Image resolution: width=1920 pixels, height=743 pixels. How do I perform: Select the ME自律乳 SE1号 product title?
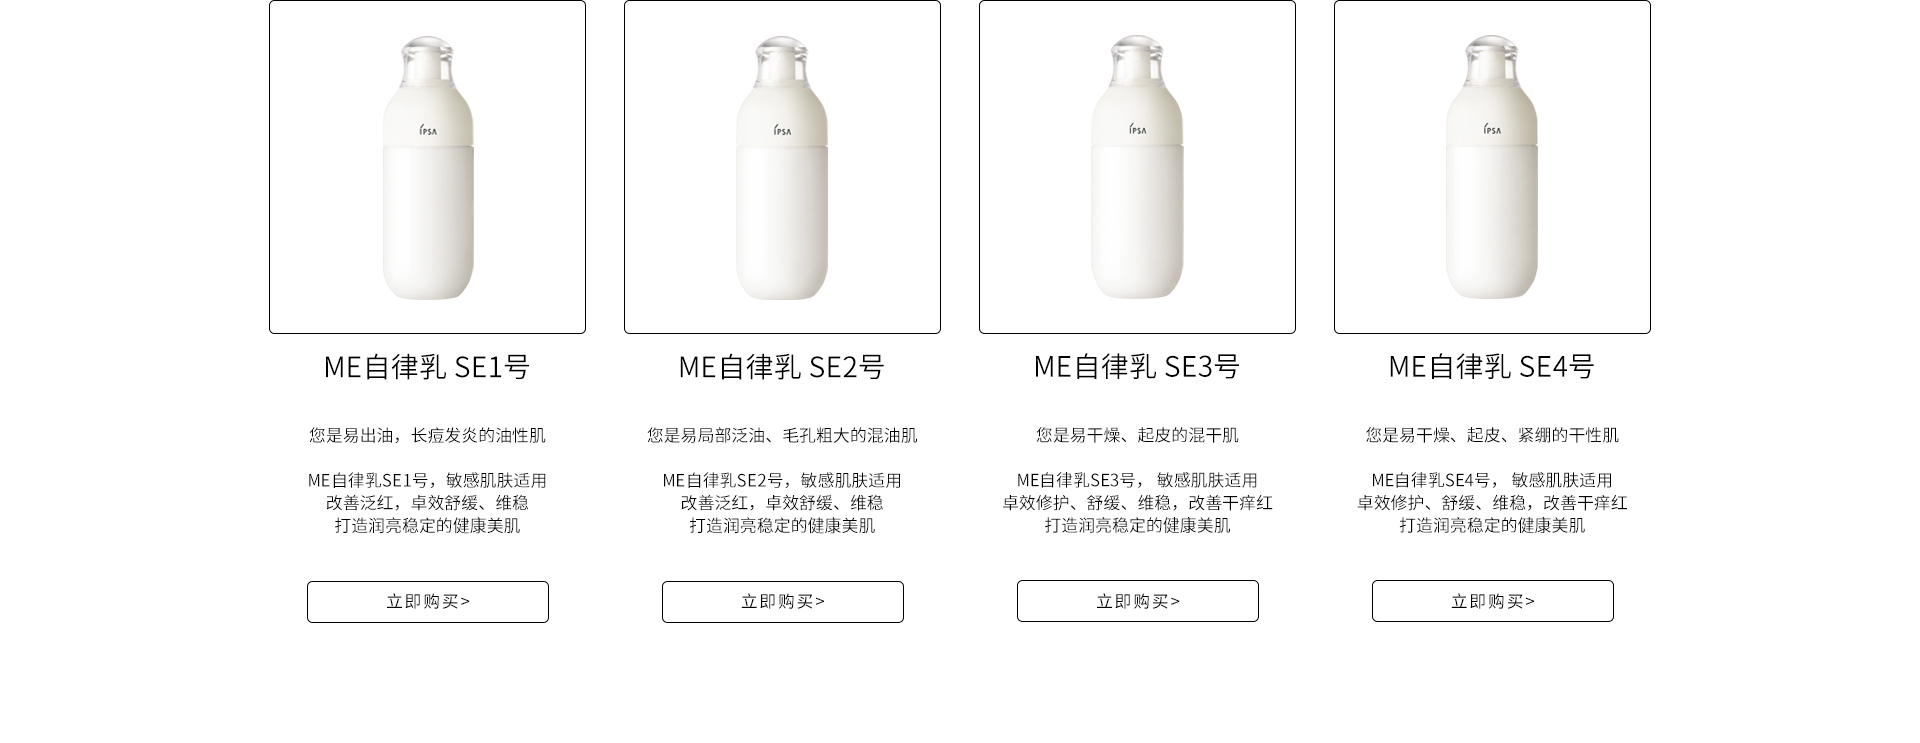click(x=427, y=367)
